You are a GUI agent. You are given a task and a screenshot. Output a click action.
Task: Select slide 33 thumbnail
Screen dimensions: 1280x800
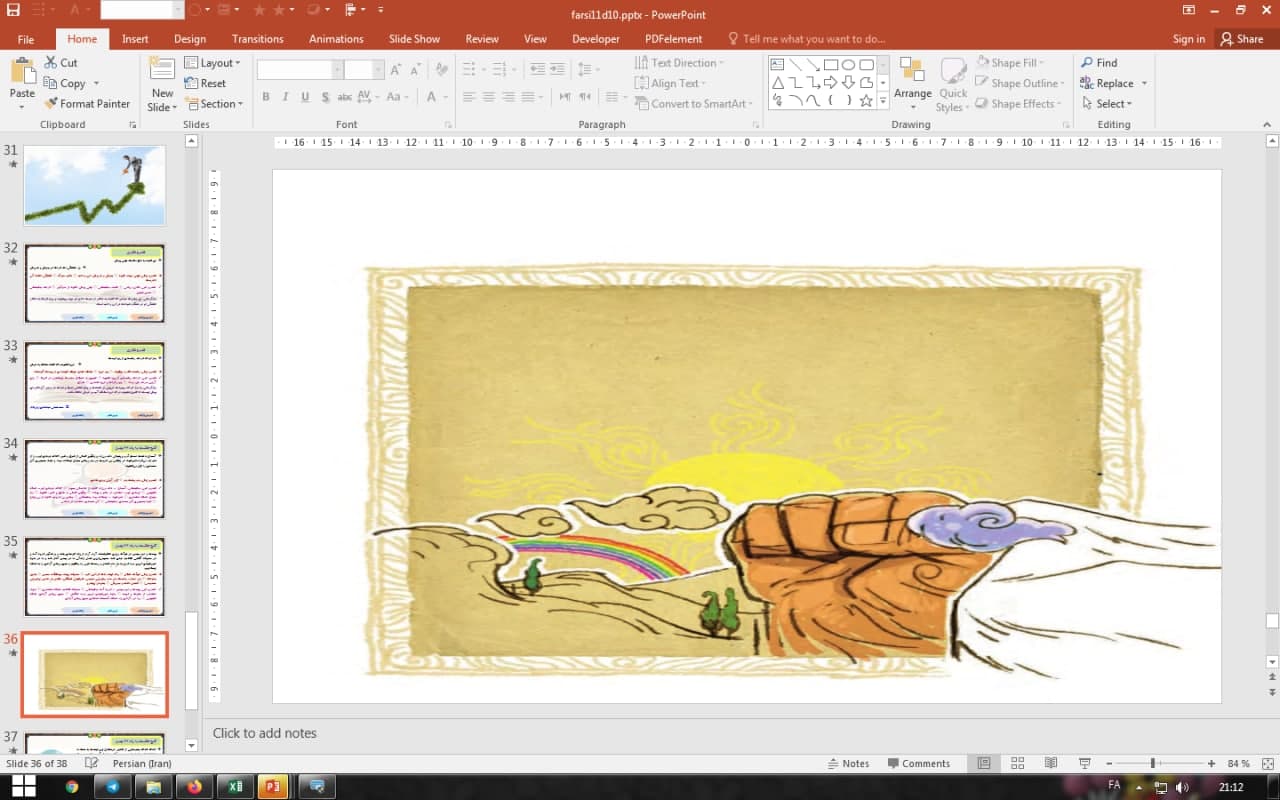pyautogui.click(x=95, y=381)
